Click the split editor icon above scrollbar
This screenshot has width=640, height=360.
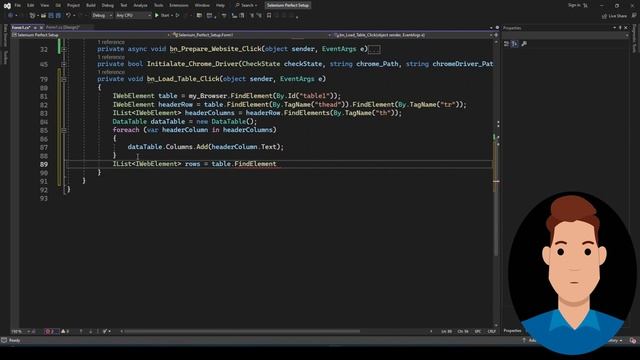(497, 35)
